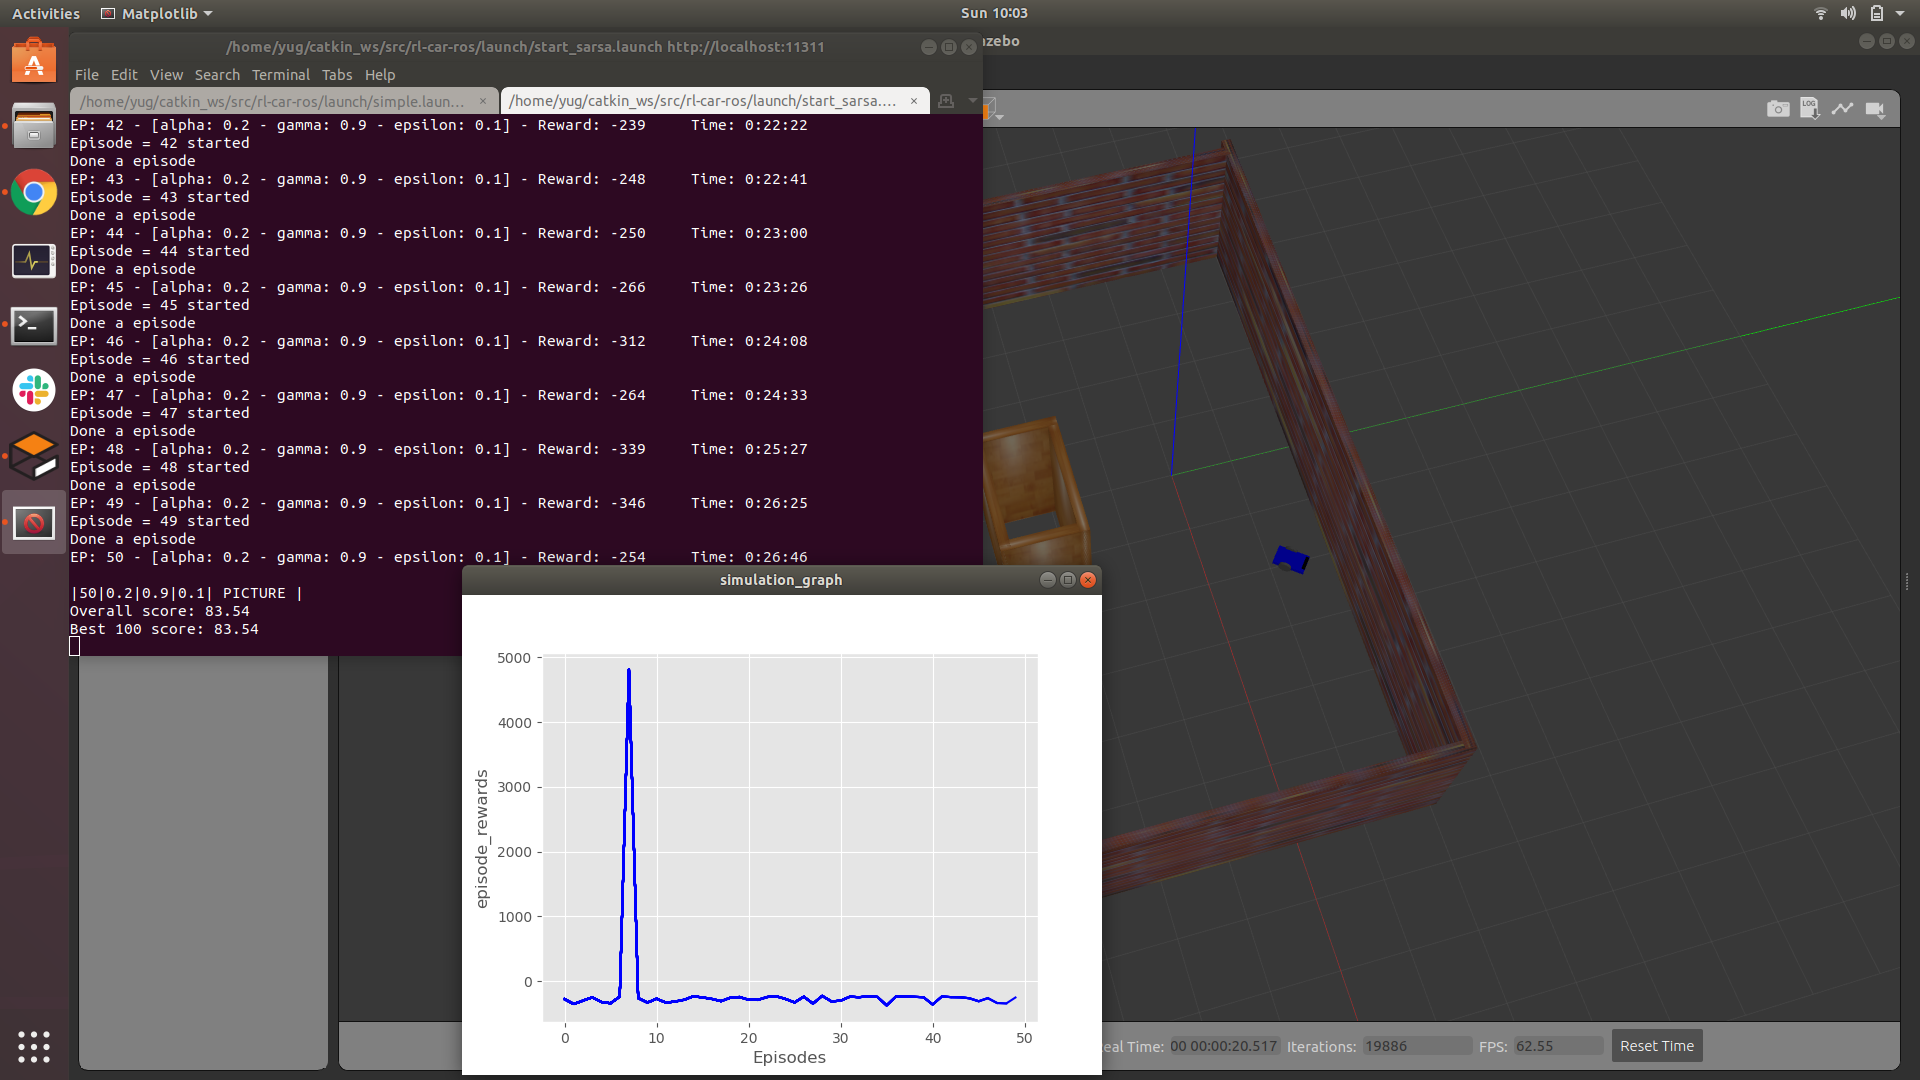The height and width of the screenshot is (1080, 1920).
Task: Click the Iterations value field
Action: pos(1415,1046)
